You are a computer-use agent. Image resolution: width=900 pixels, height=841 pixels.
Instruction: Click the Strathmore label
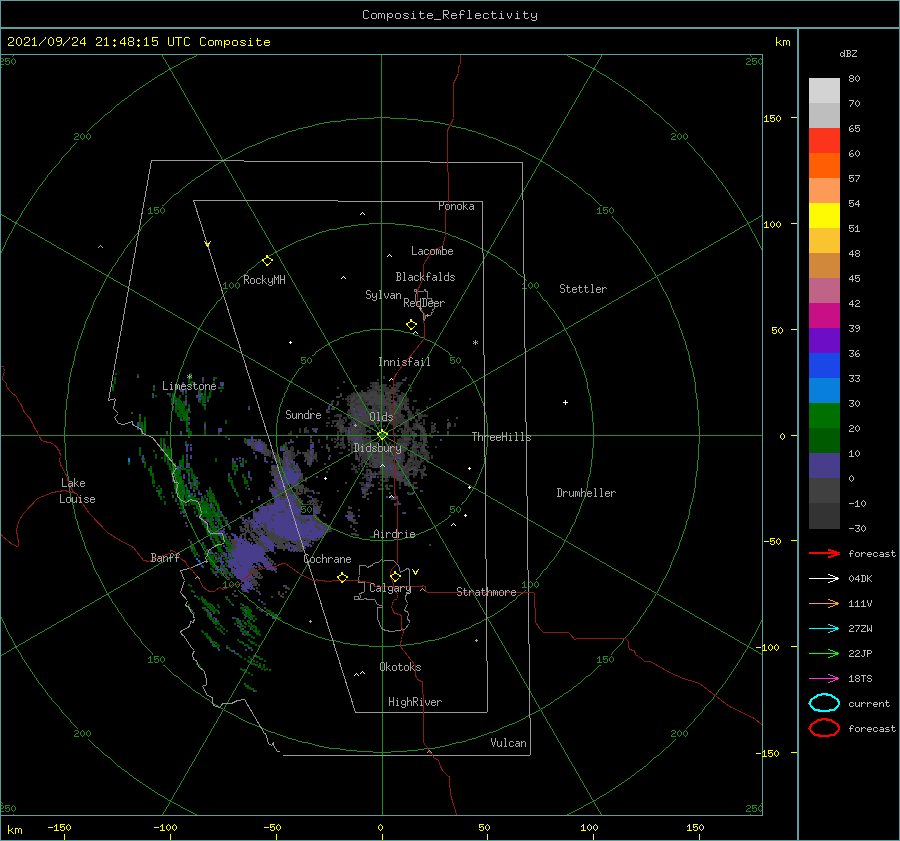(x=486, y=592)
